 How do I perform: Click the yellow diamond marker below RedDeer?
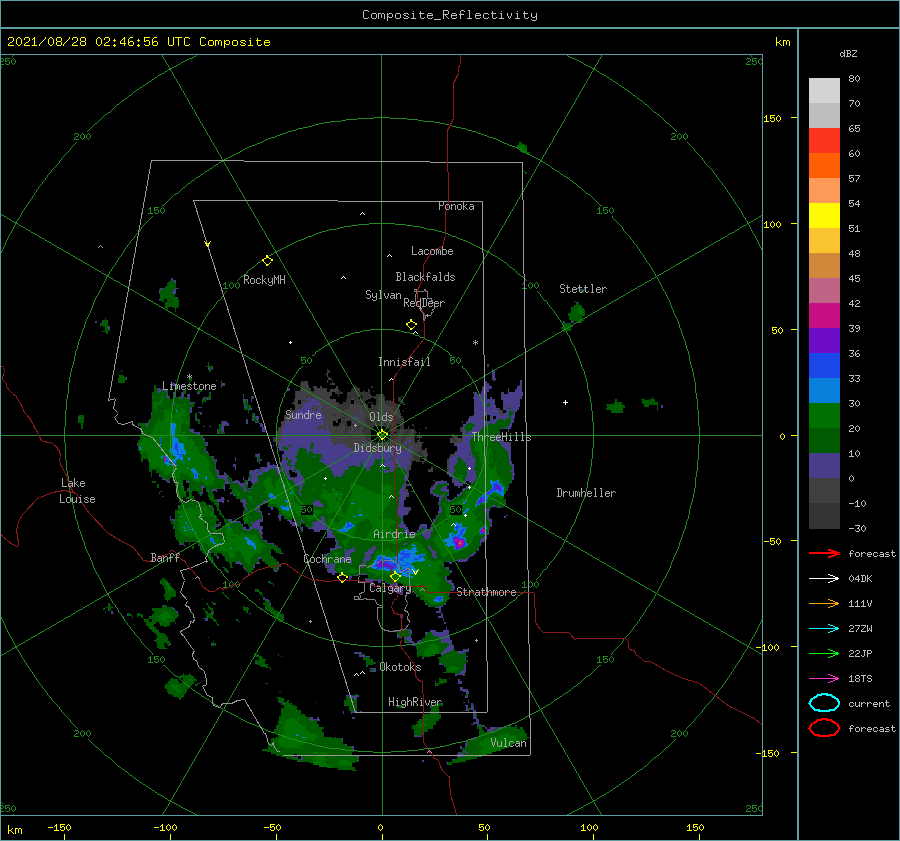point(411,324)
